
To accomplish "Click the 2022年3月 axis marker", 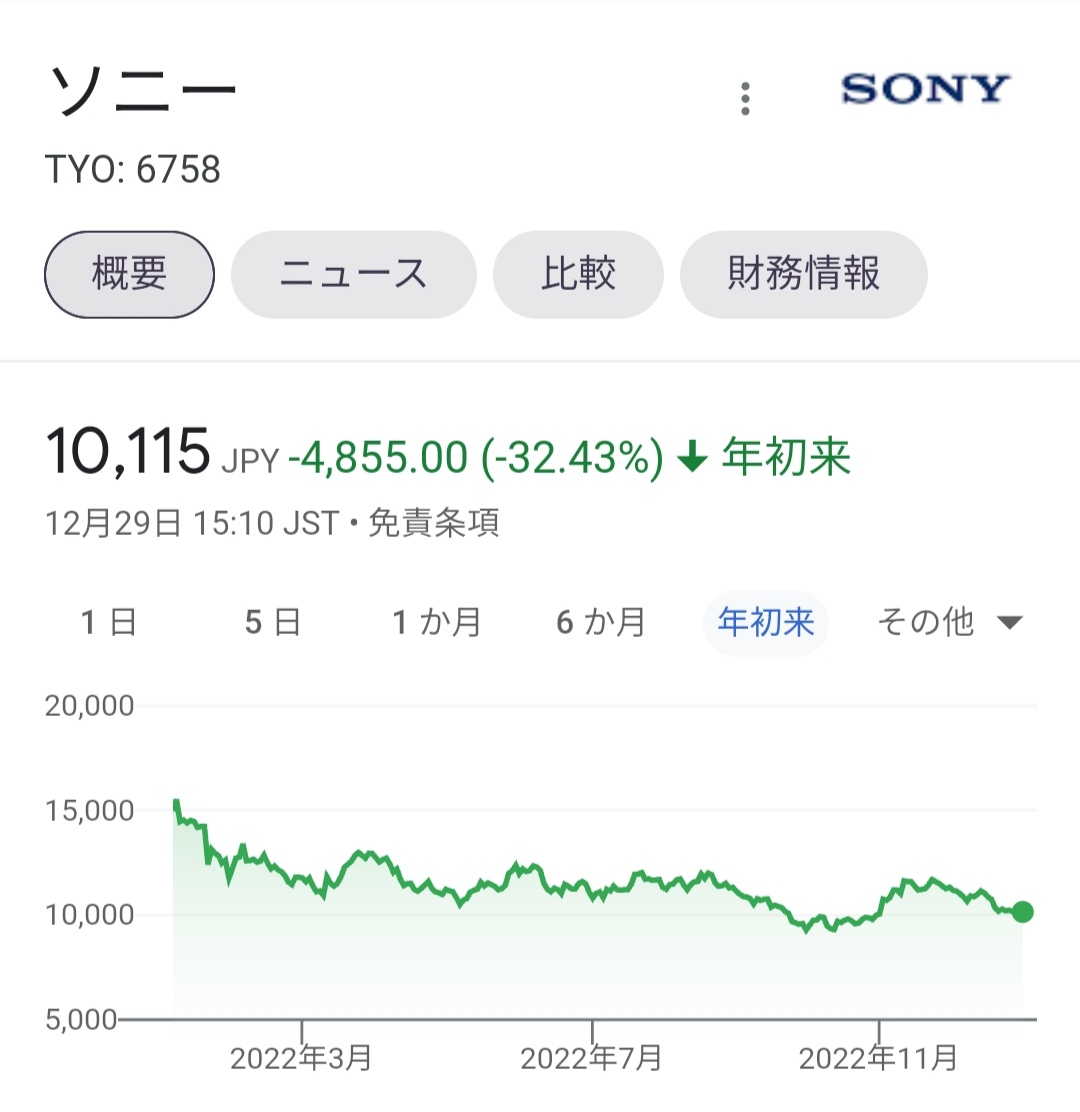I will pos(301,1058).
